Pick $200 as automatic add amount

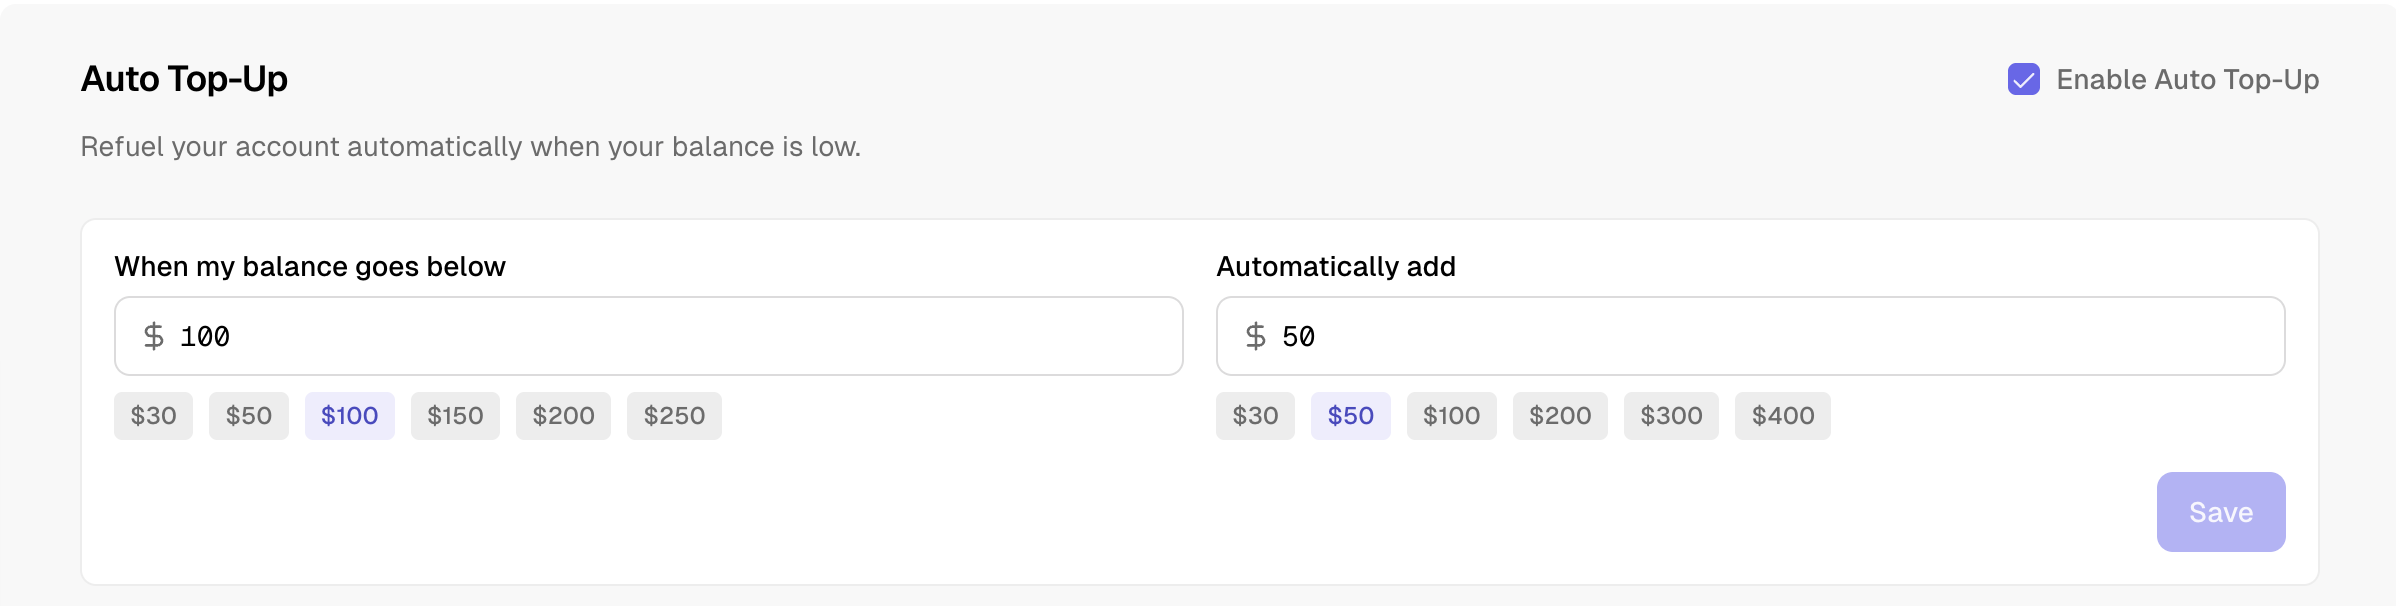[x=1560, y=416]
